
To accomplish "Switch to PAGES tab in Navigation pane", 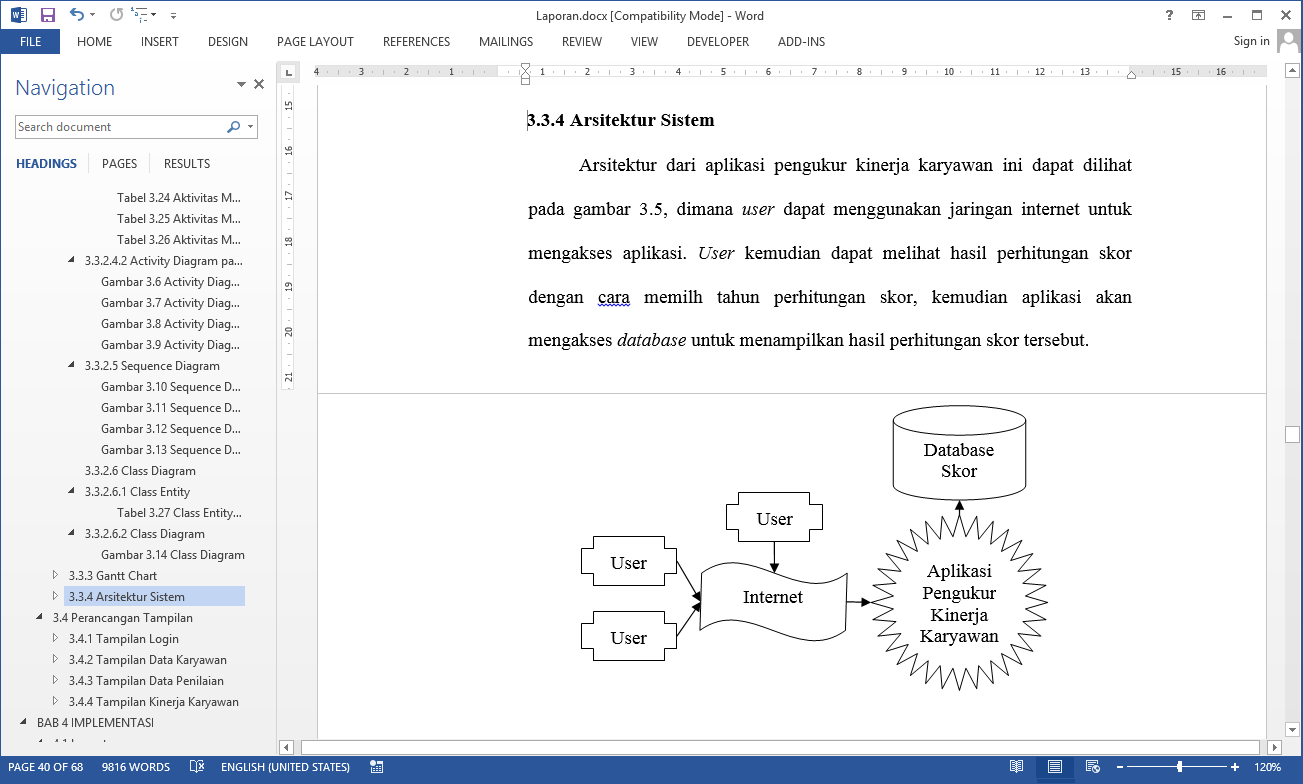I will [x=120, y=163].
